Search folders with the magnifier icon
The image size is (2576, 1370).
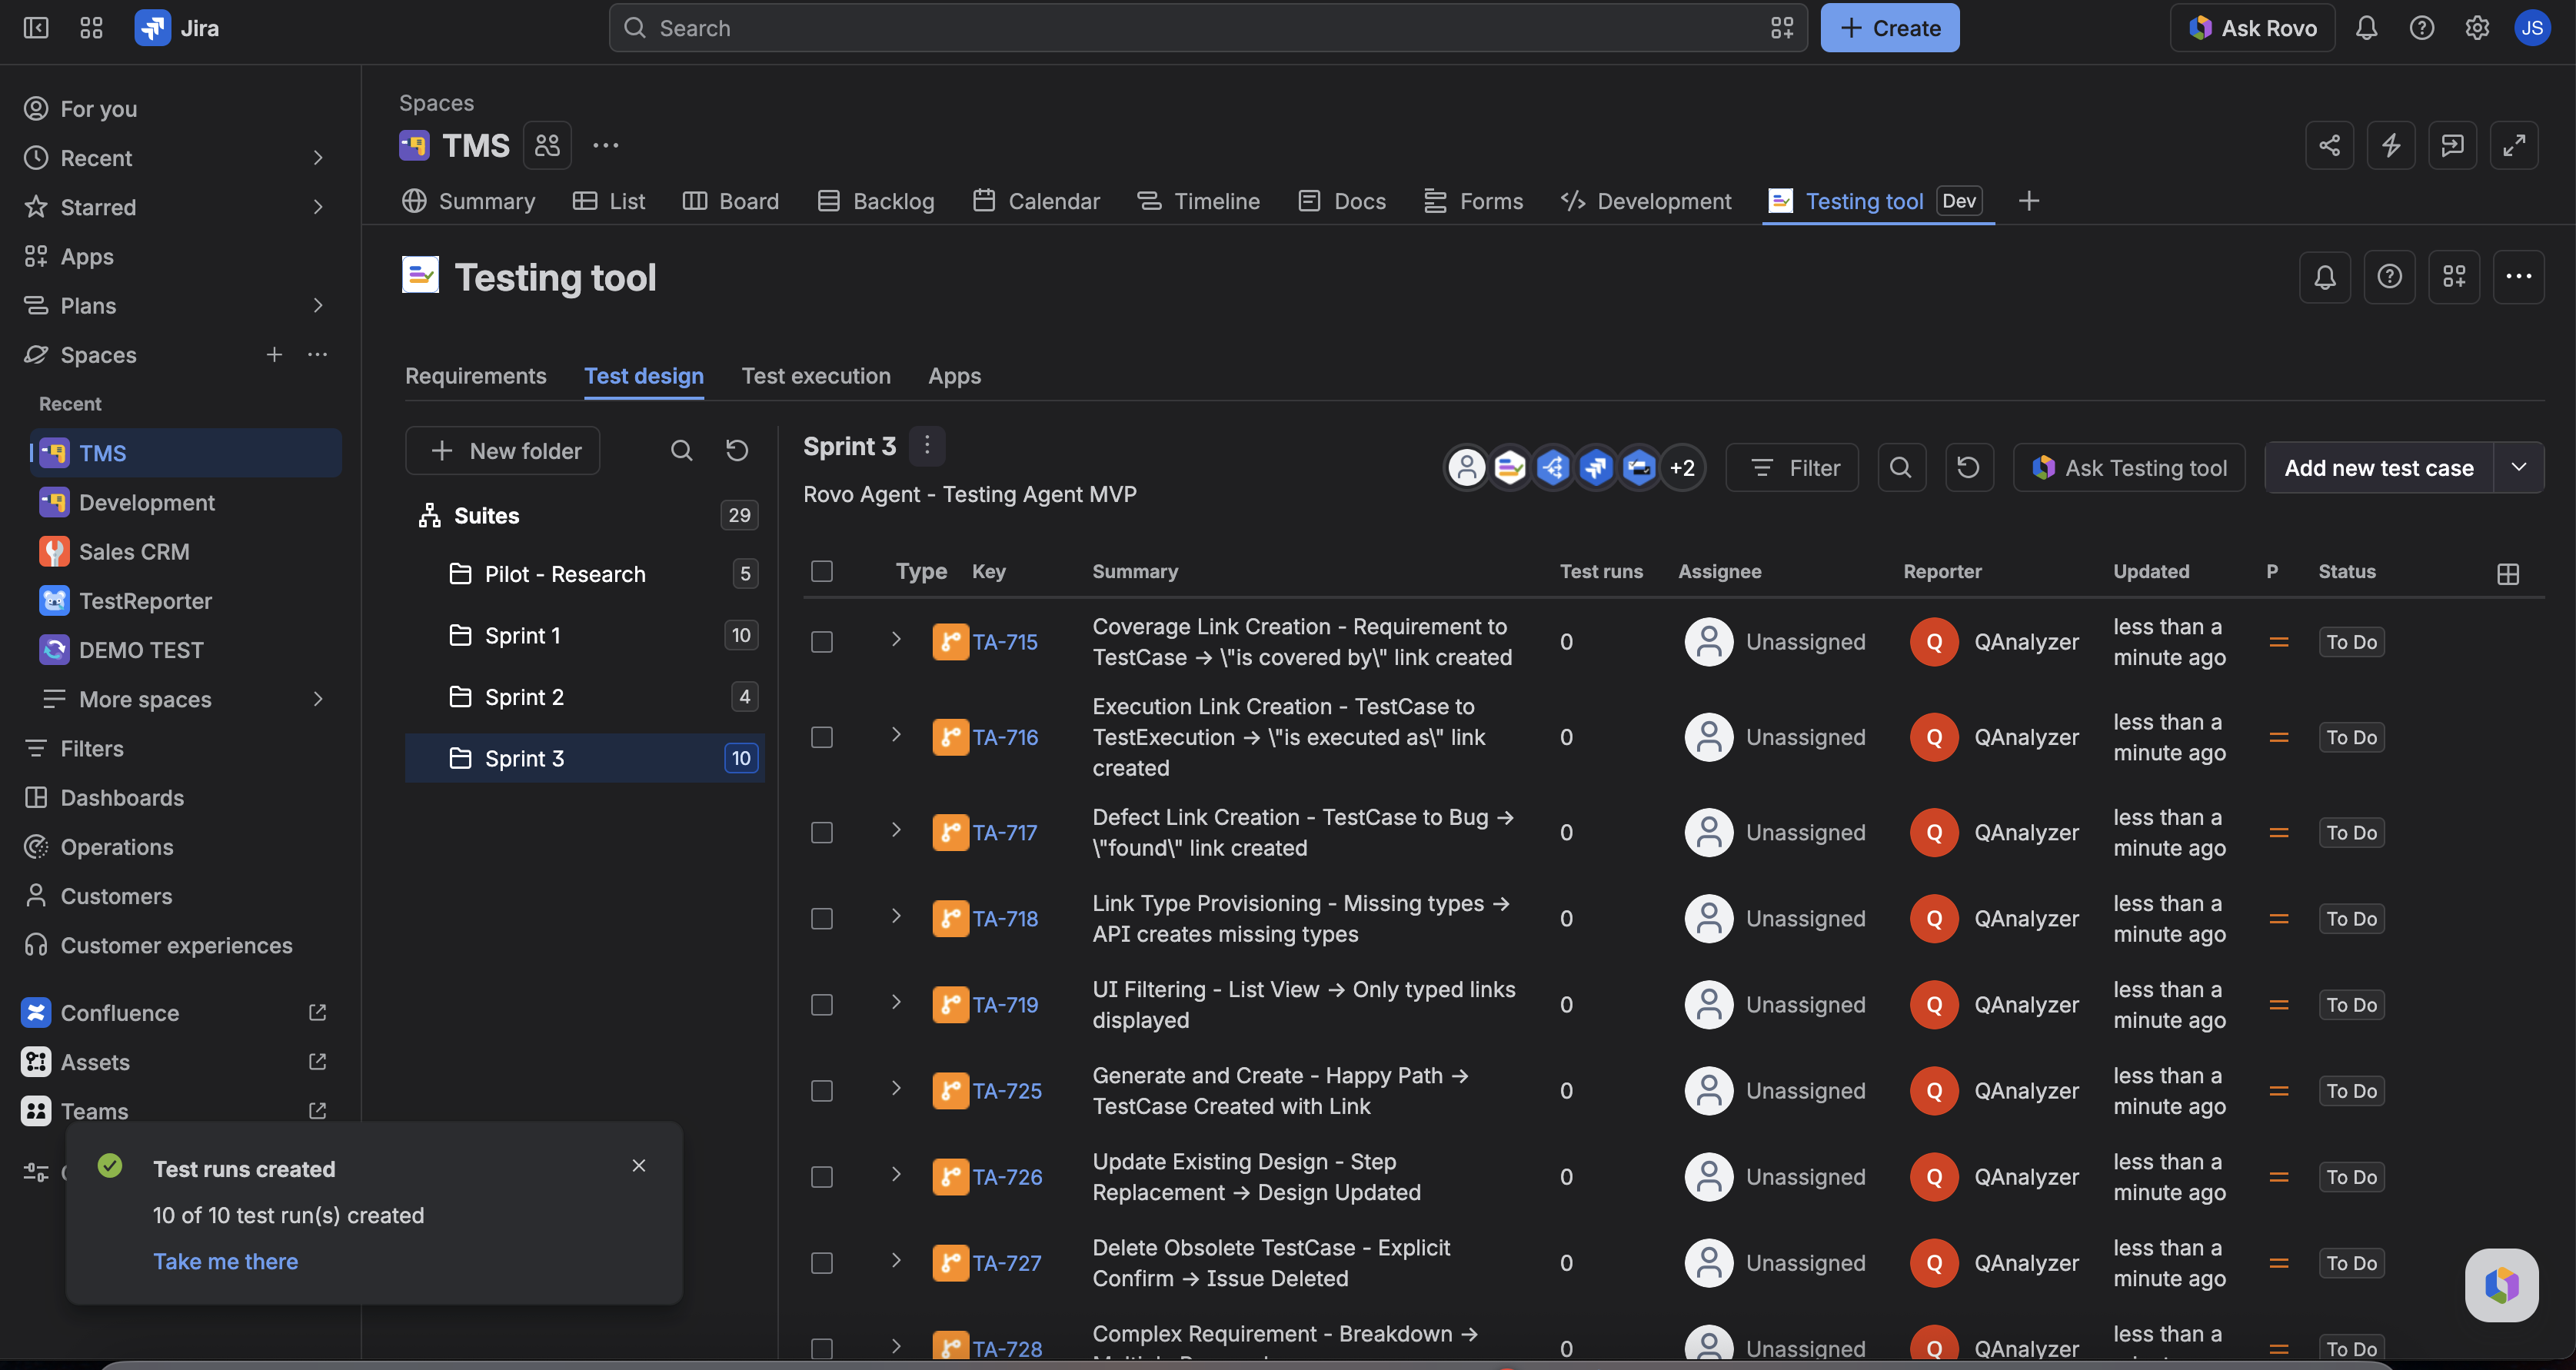[x=681, y=451]
